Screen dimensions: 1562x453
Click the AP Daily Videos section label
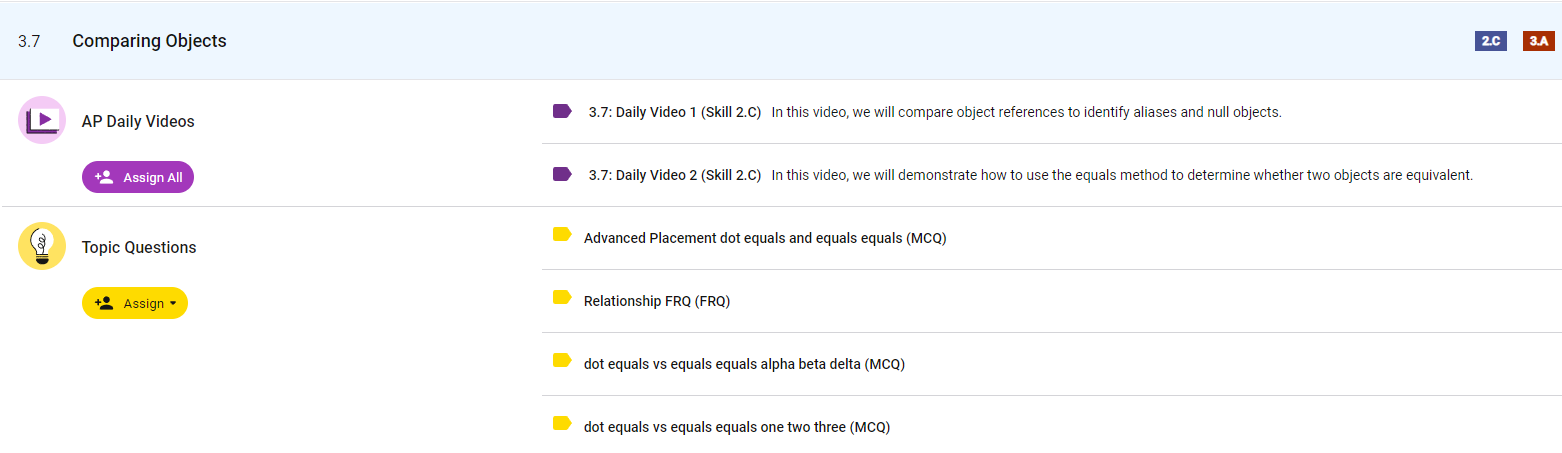tap(138, 122)
